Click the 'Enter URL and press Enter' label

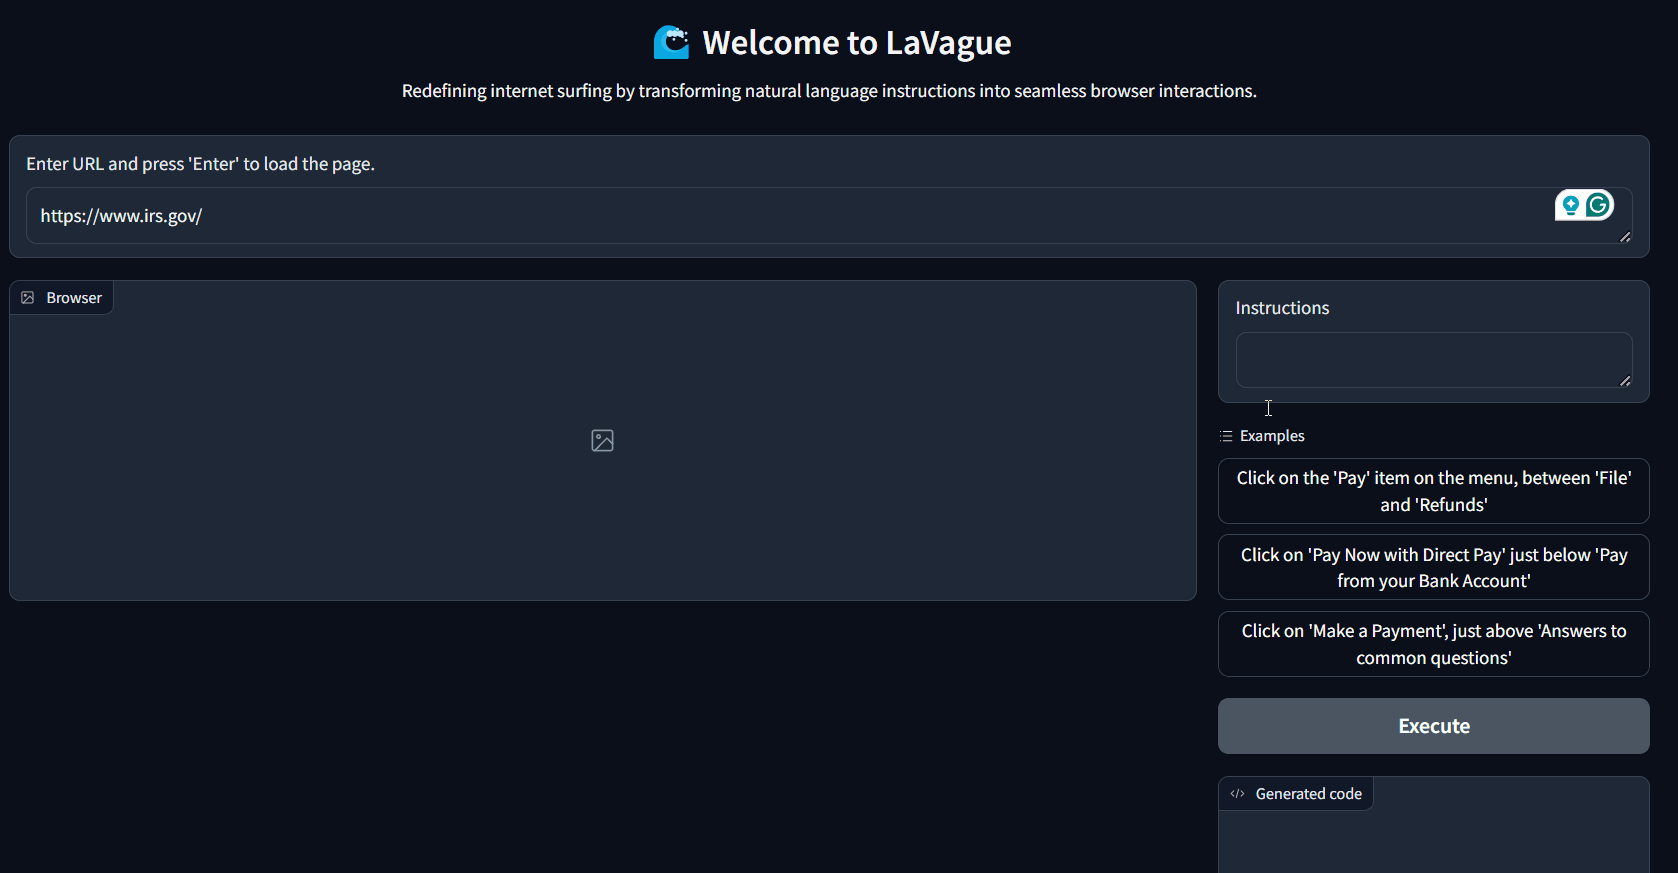click(x=200, y=164)
